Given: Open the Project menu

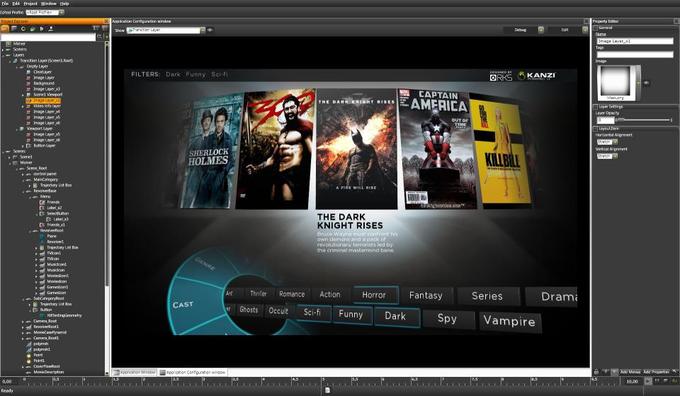Looking at the screenshot, I should (31, 3).
